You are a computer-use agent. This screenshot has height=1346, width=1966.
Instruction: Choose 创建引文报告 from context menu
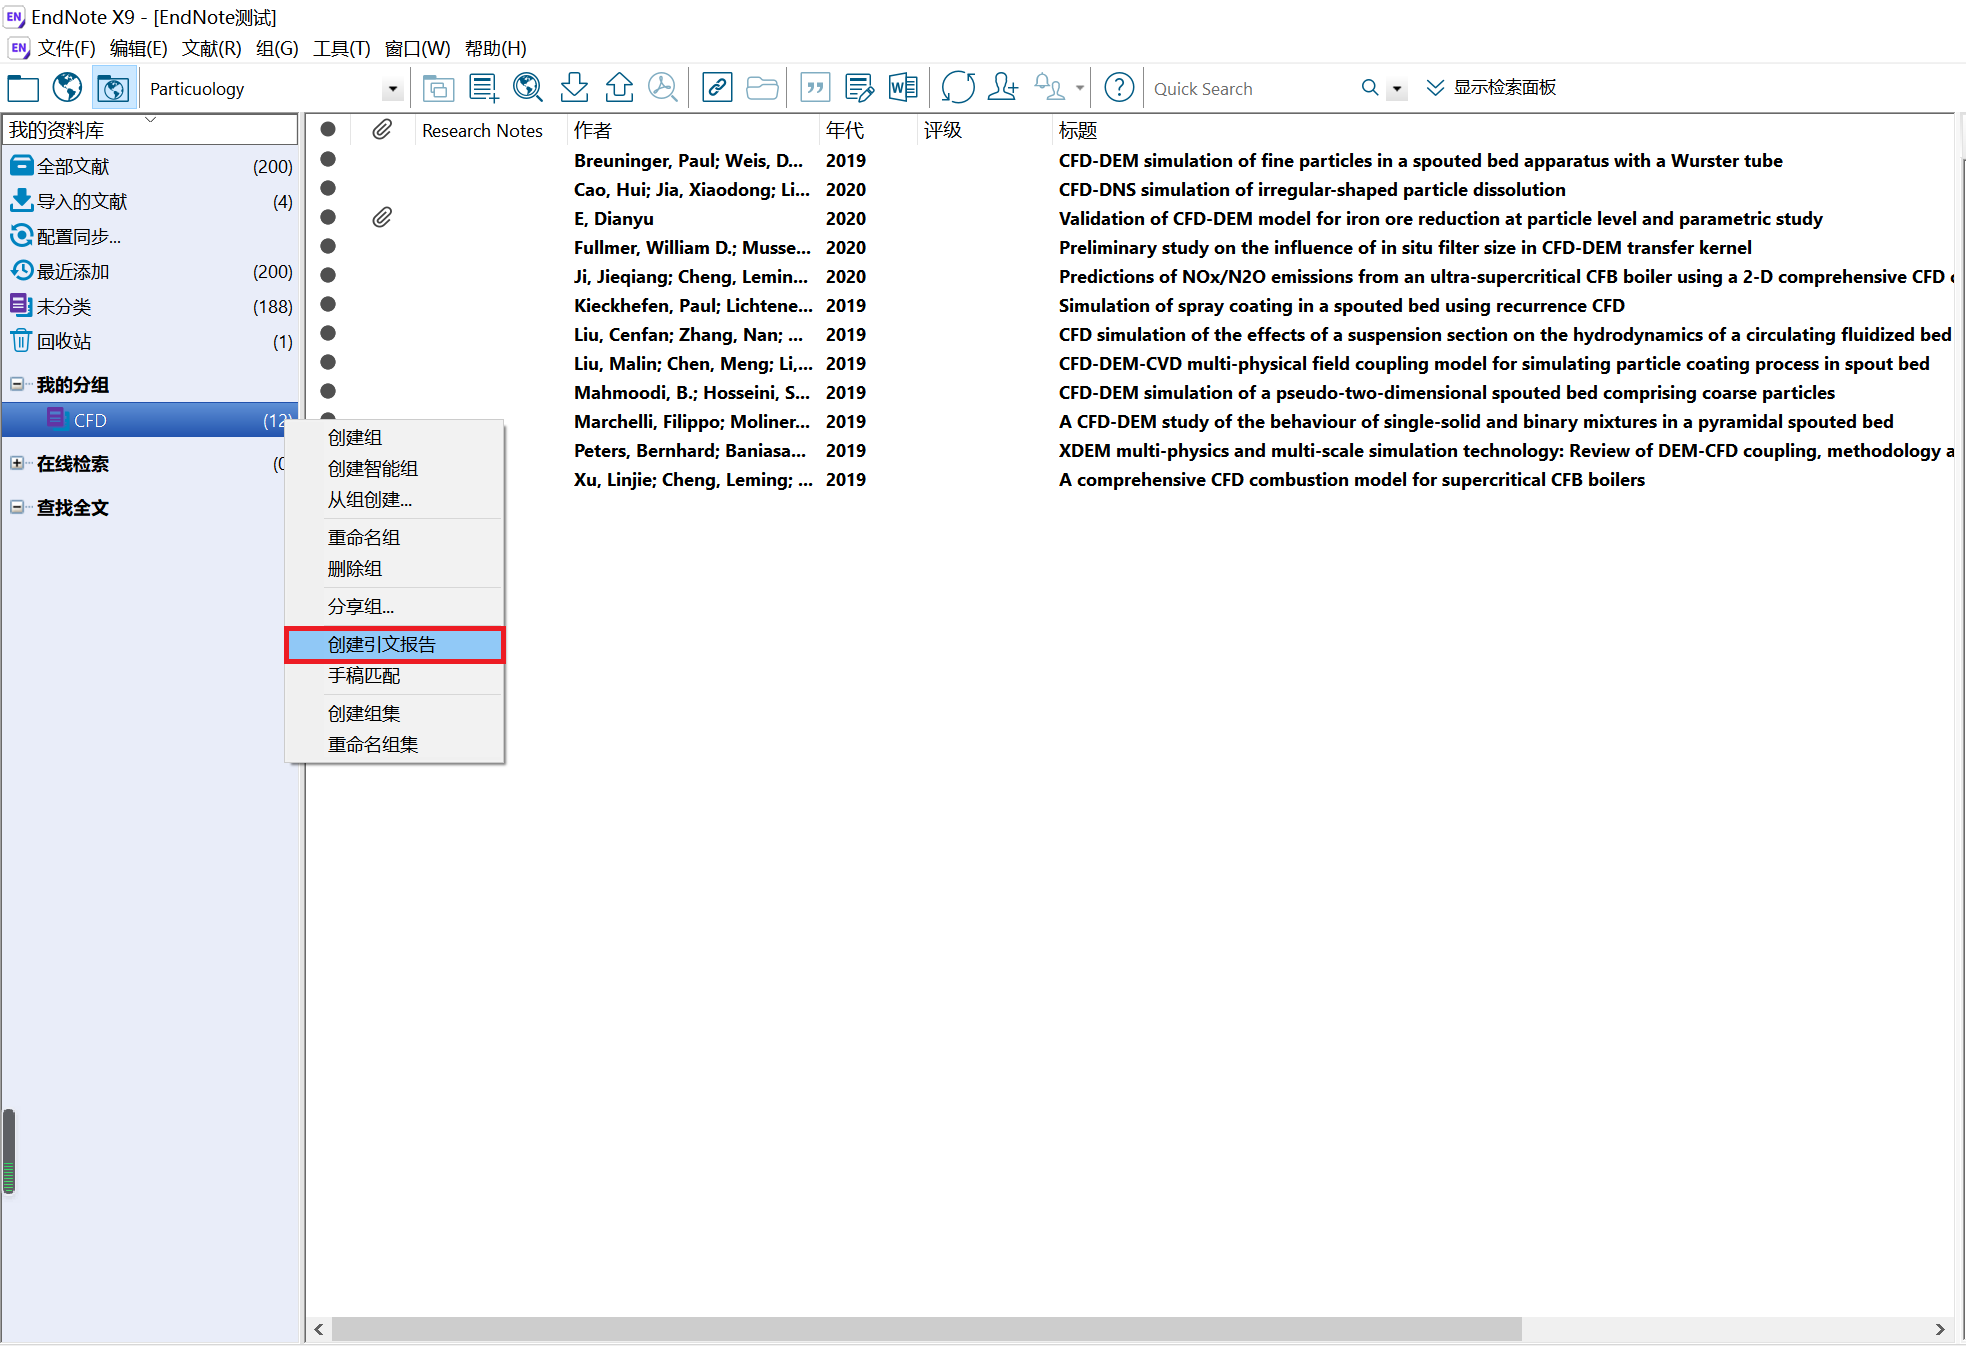[395, 644]
